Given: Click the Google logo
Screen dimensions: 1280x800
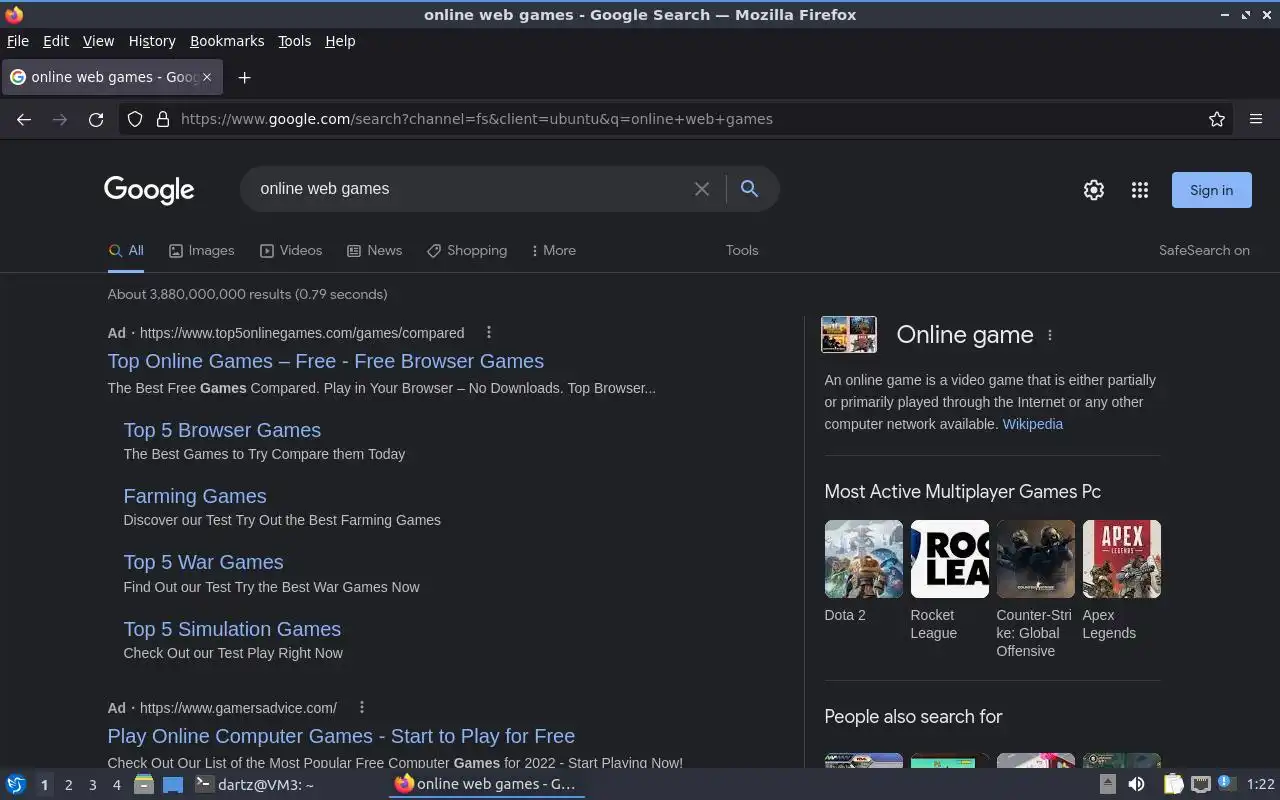Looking at the screenshot, I should (149, 190).
